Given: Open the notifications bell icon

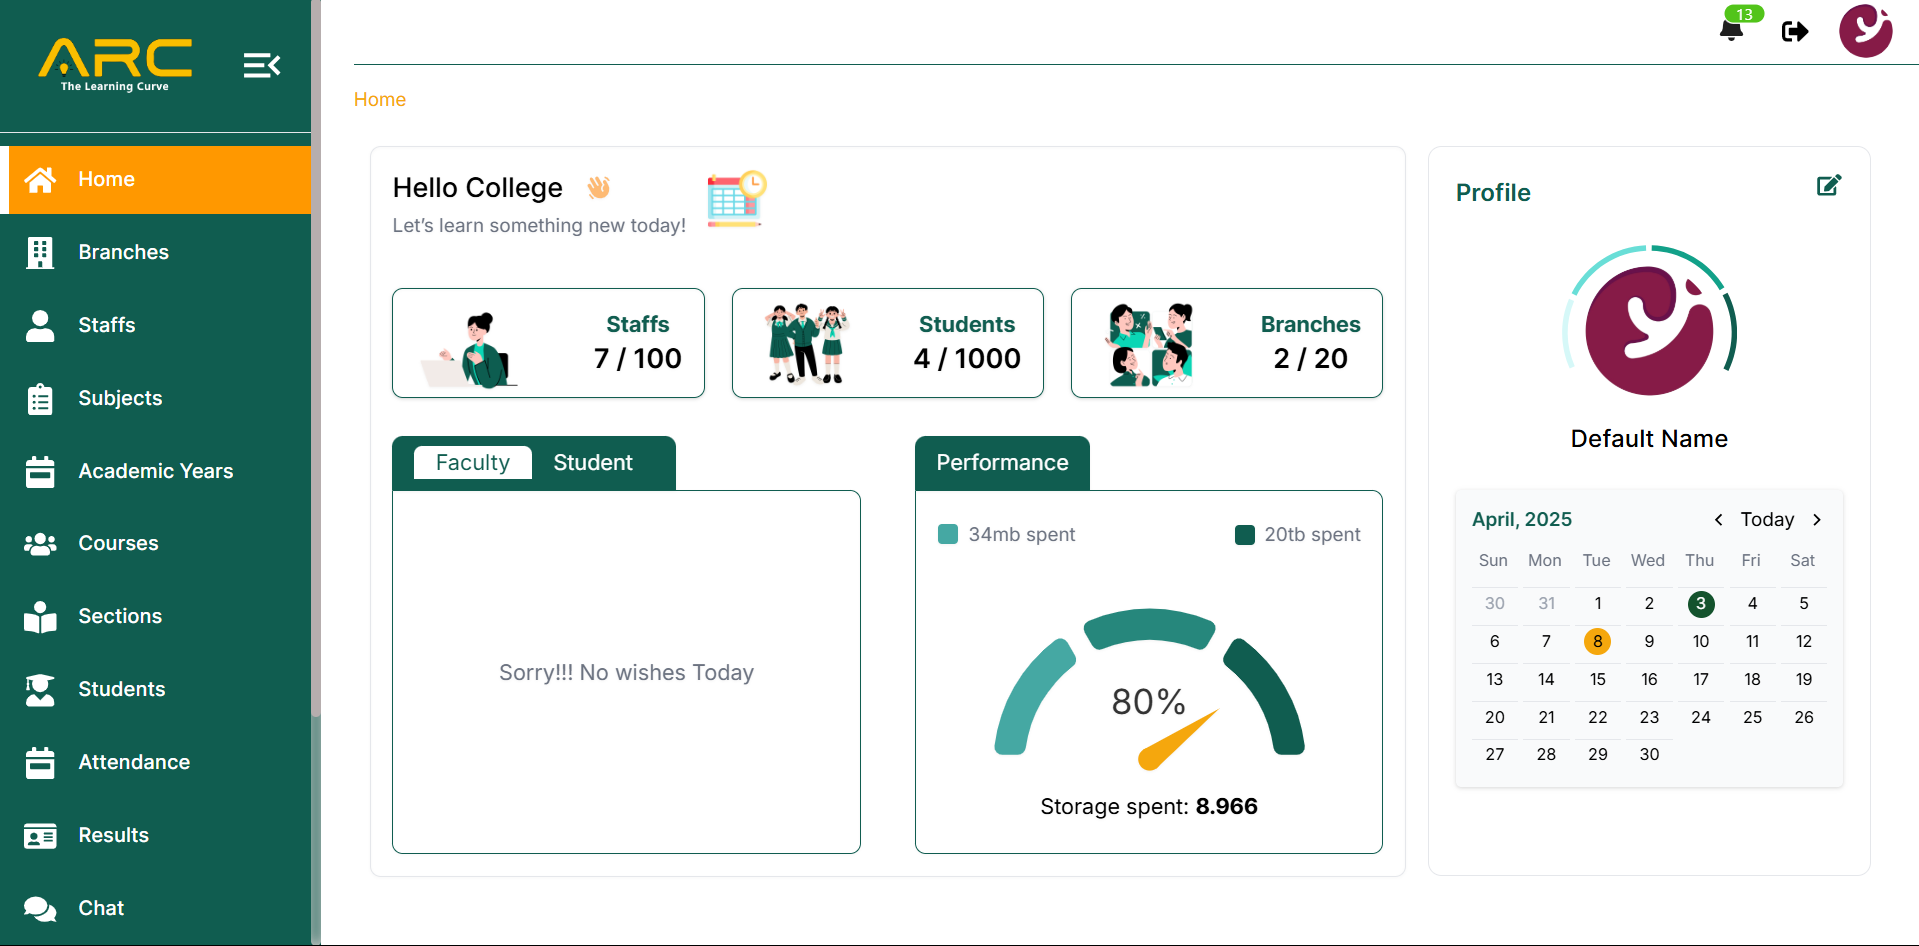Looking at the screenshot, I should pos(1731,30).
